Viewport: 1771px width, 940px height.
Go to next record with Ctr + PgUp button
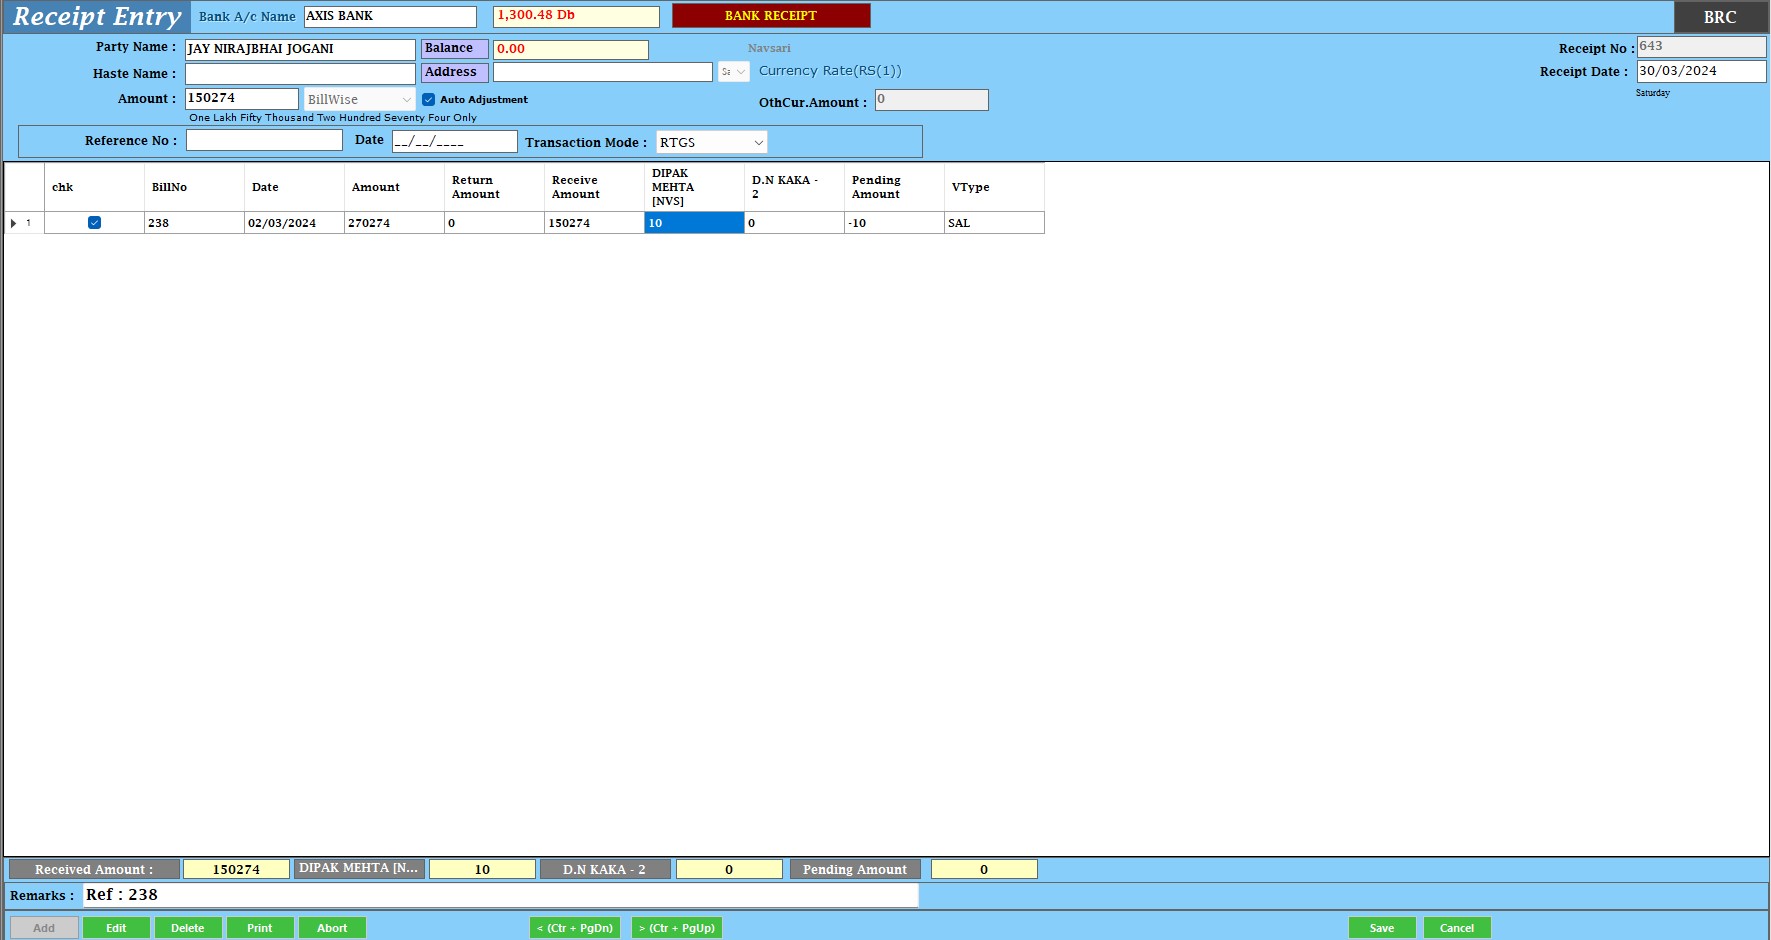(x=677, y=928)
